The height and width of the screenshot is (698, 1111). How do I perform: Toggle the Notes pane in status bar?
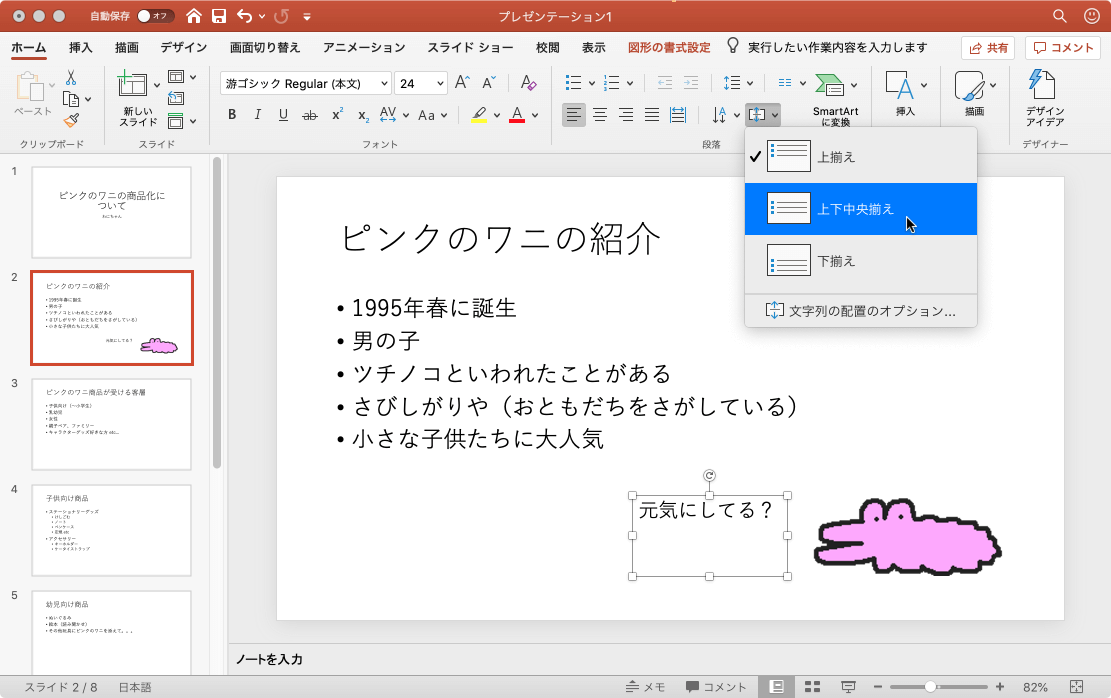click(645, 687)
